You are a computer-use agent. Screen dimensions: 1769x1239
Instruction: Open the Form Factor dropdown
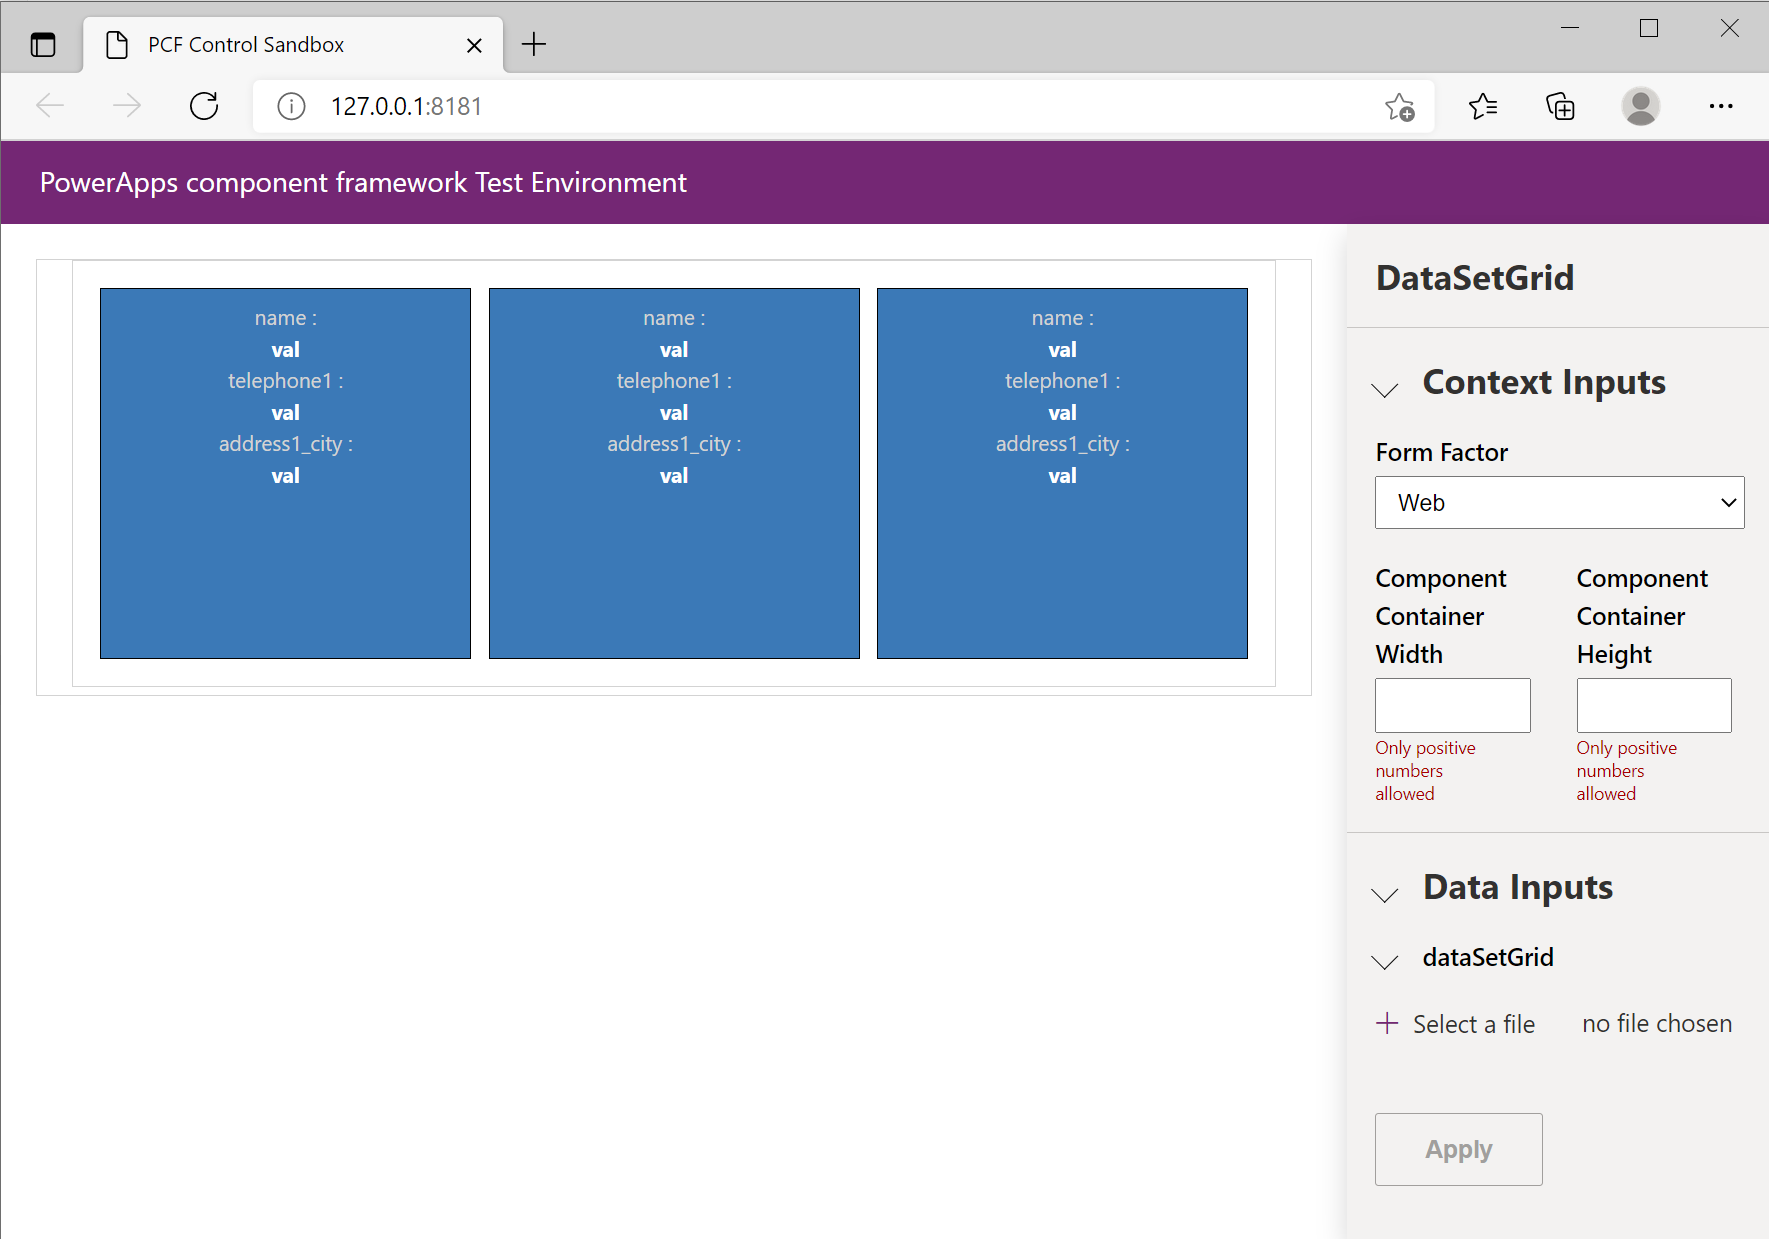tap(1559, 503)
